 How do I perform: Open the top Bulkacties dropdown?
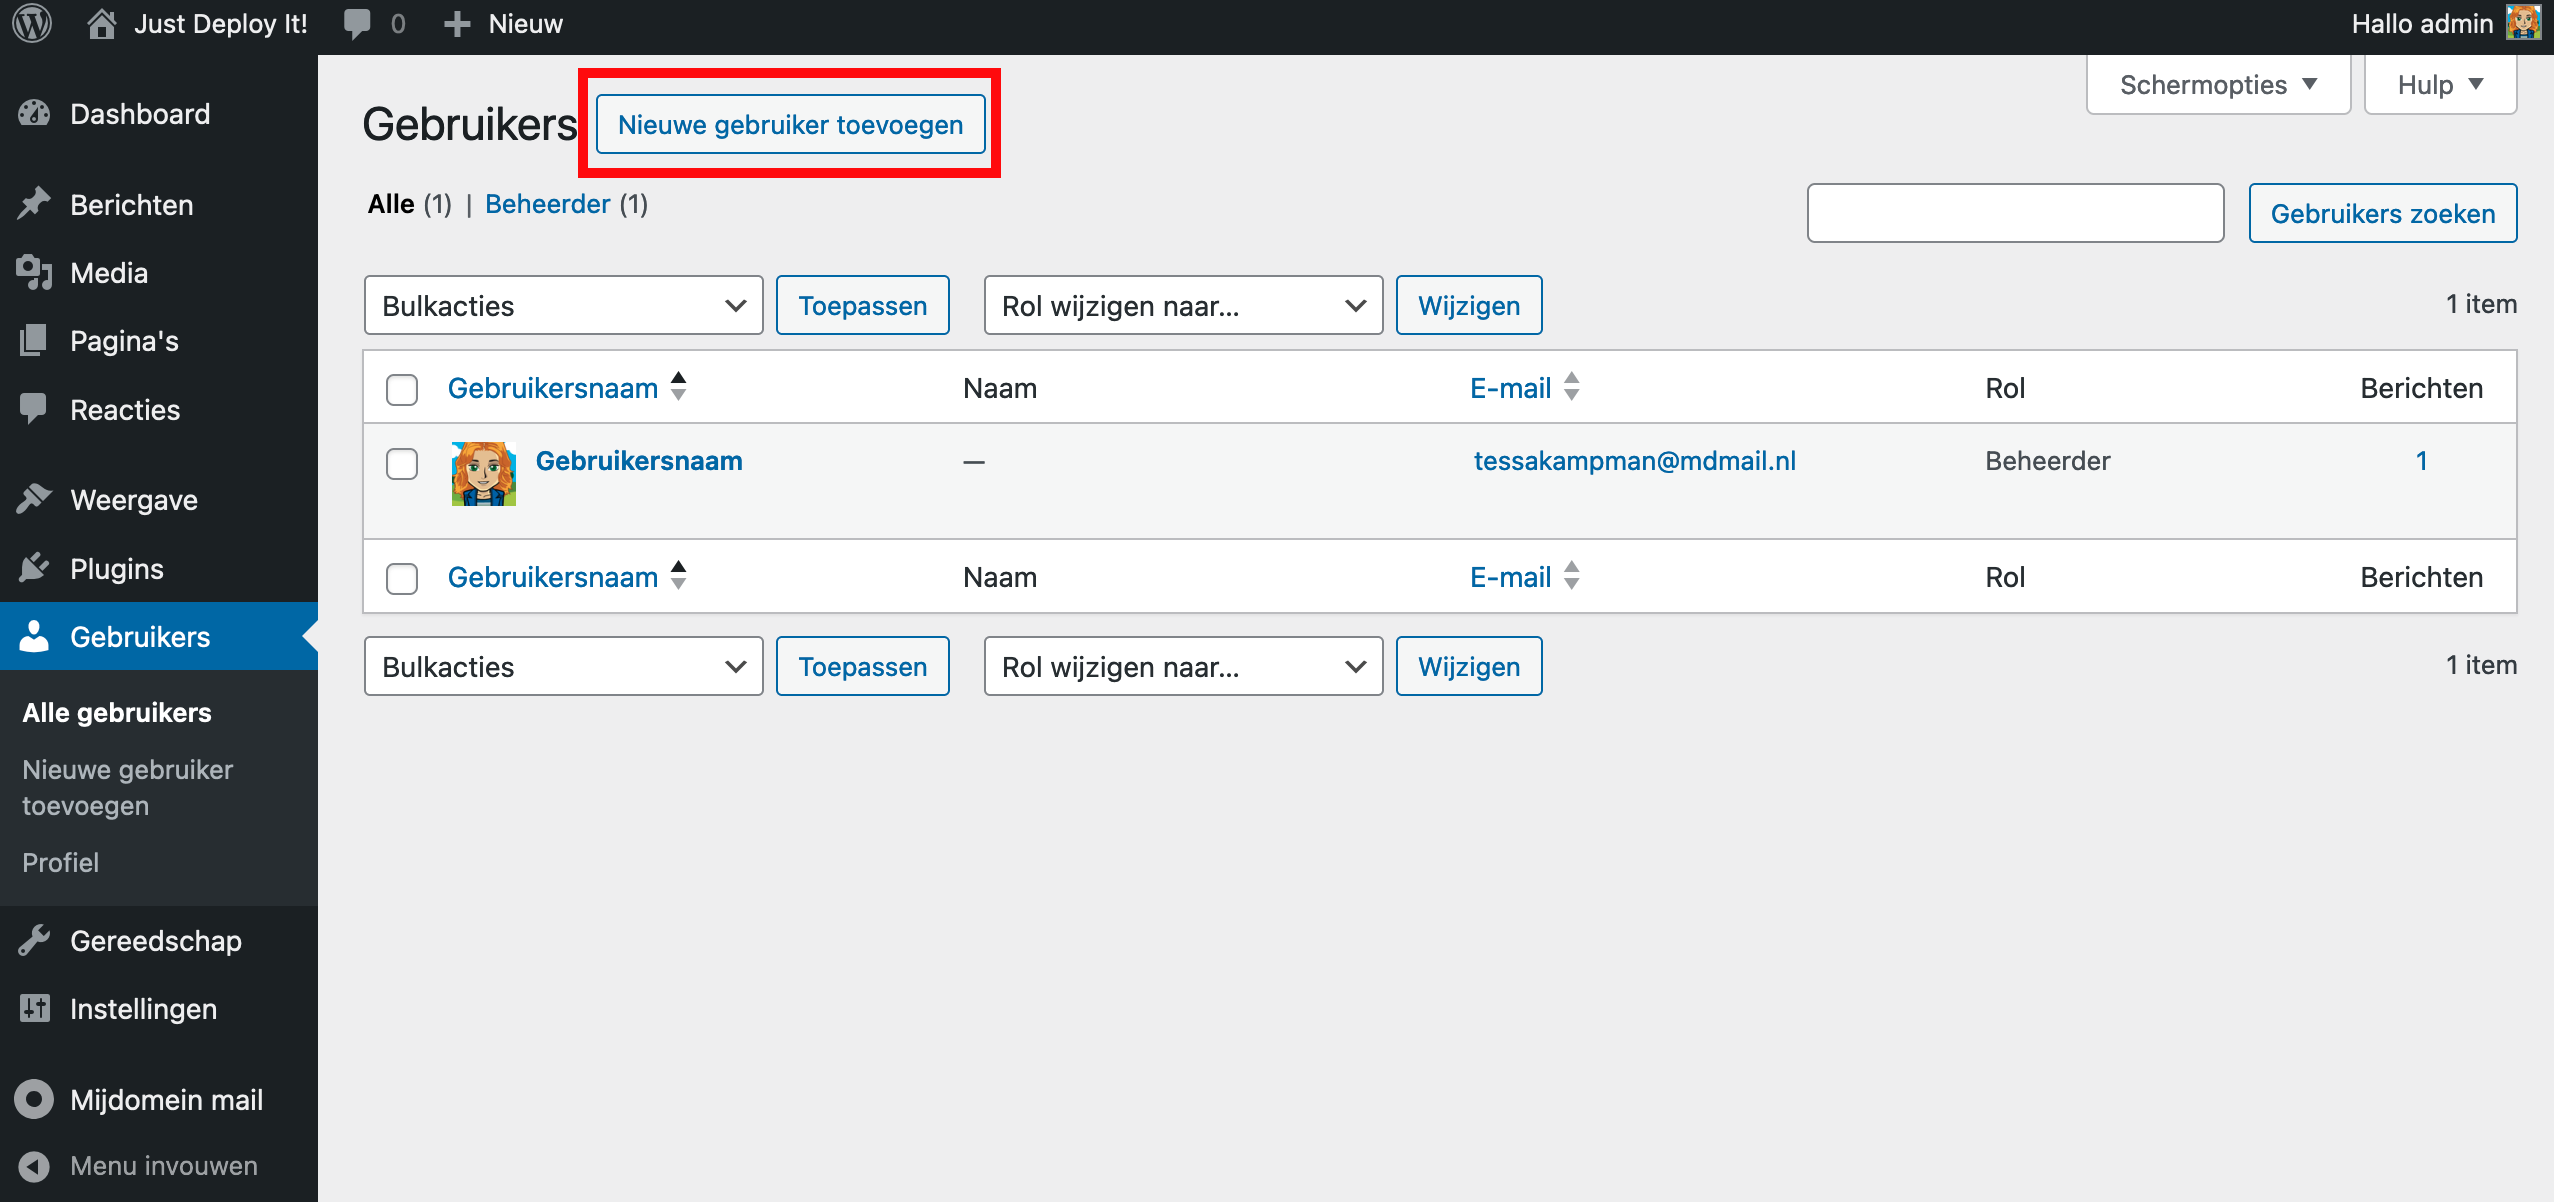(x=563, y=305)
